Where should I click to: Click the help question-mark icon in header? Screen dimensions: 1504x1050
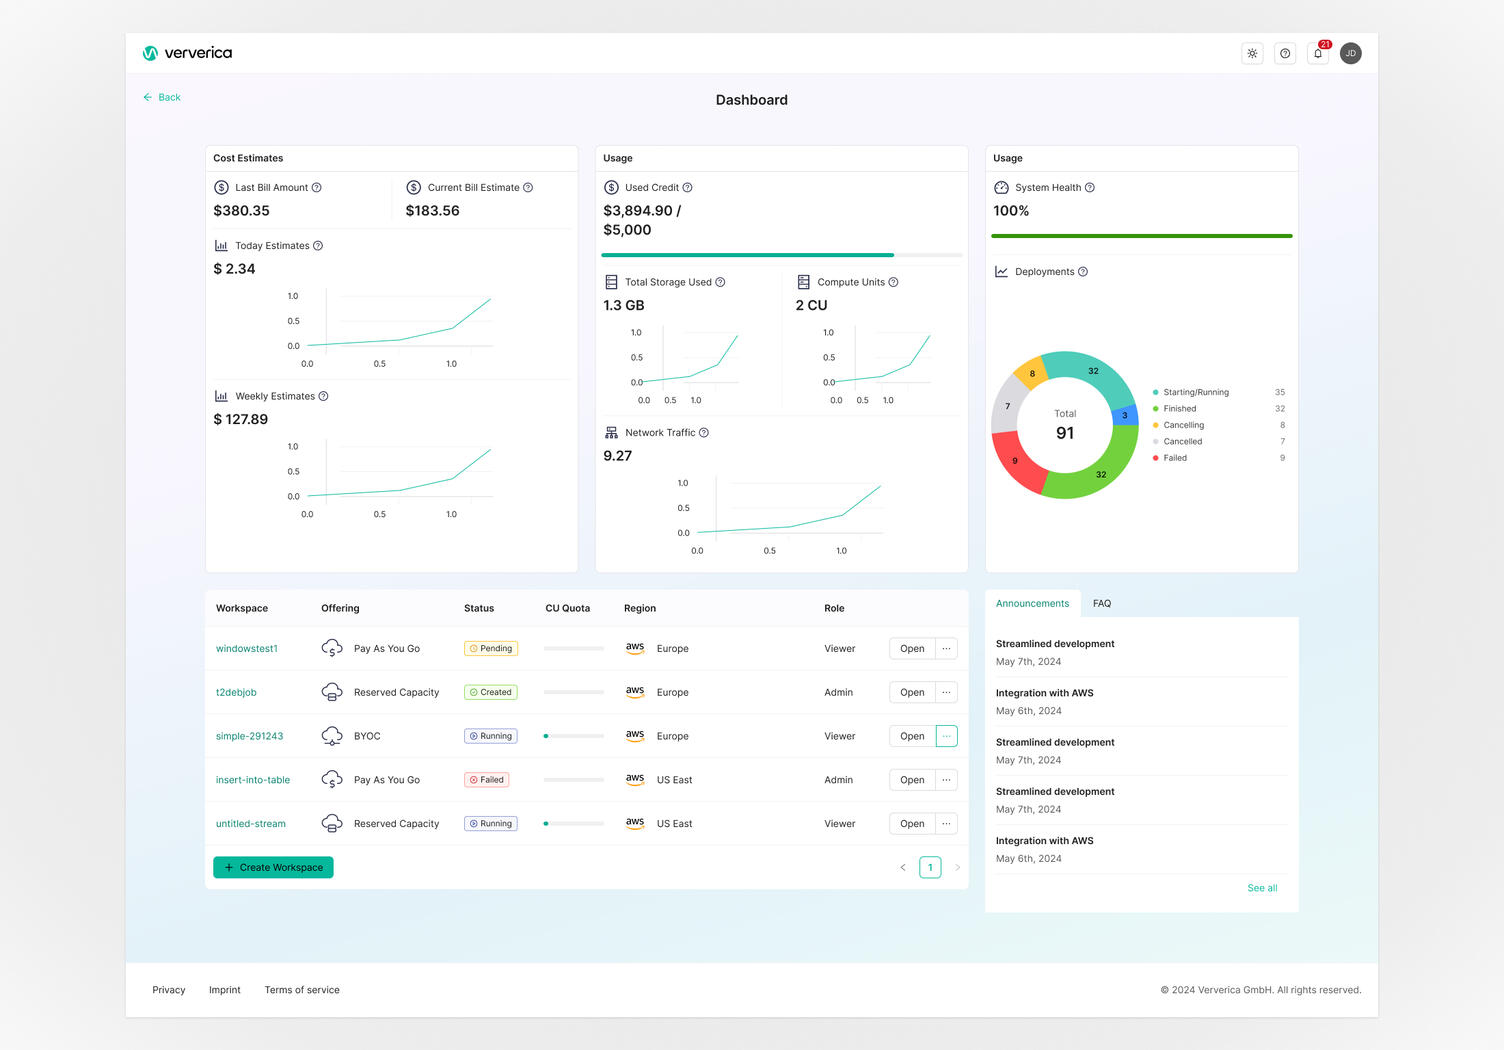(x=1285, y=53)
